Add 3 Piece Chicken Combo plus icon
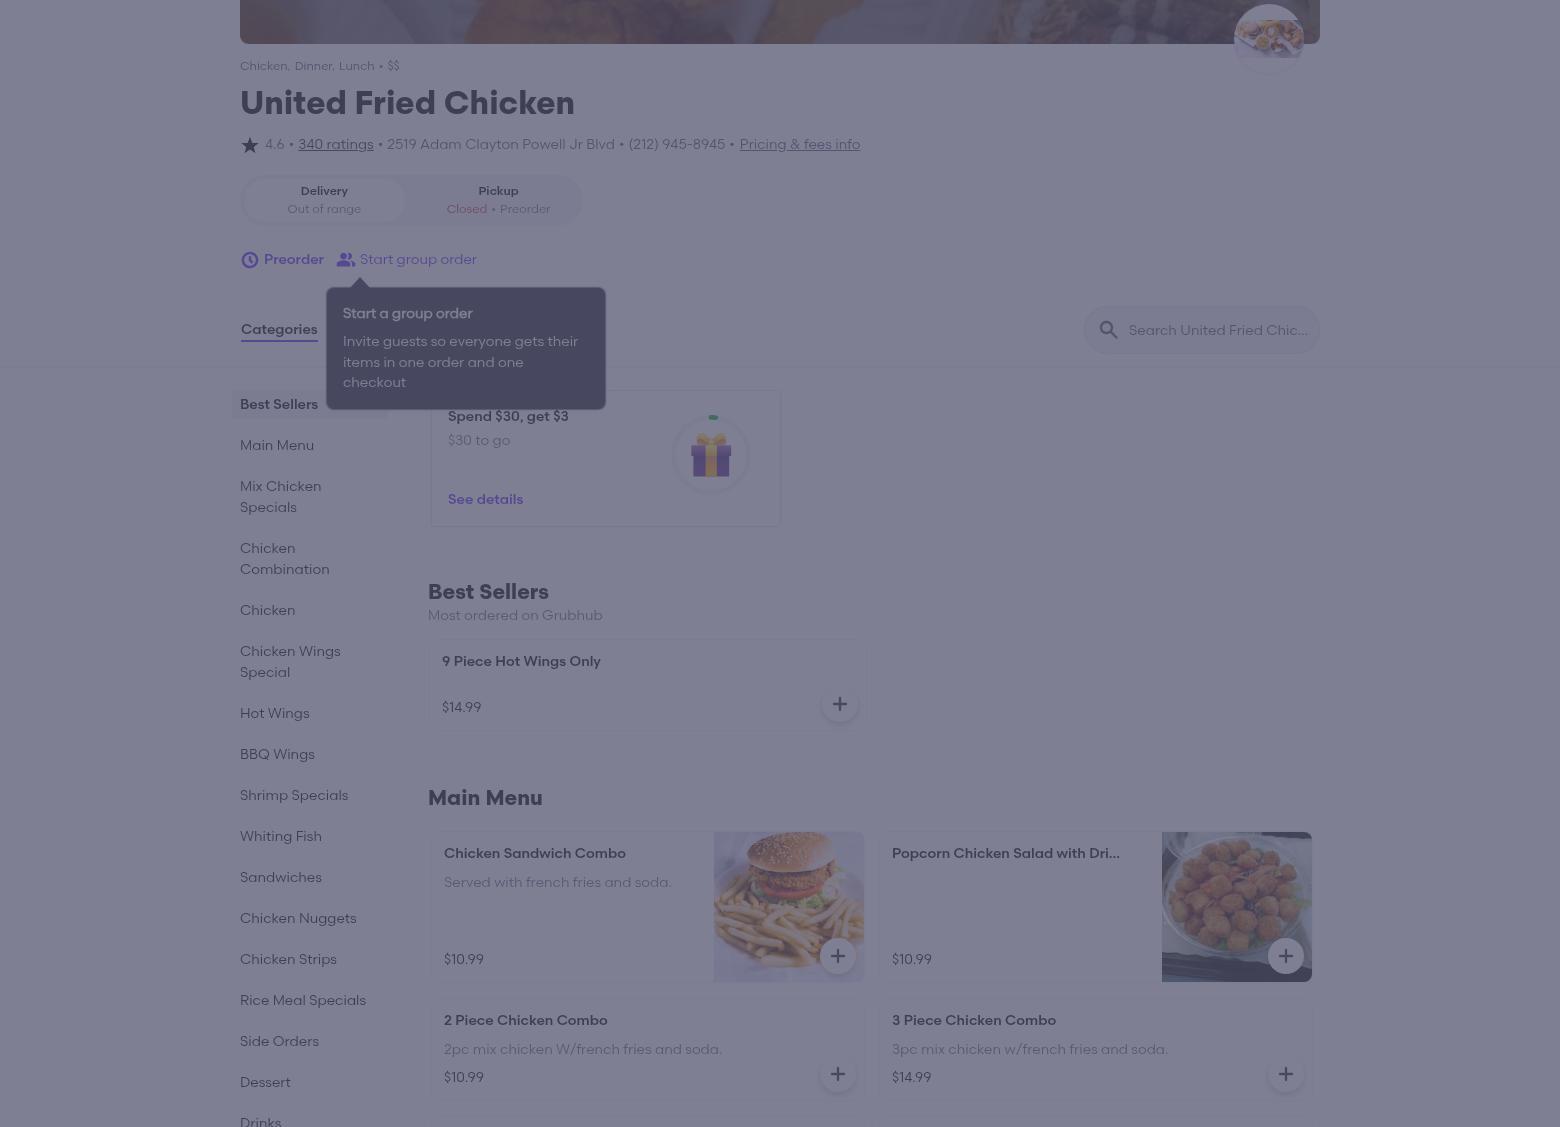The width and height of the screenshot is (1560, 1127). coord(1285,1074)
